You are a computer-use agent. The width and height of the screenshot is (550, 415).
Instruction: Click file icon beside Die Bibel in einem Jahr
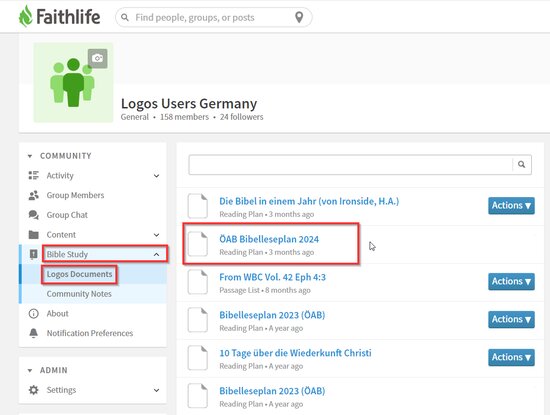click(x=197, y=206)
